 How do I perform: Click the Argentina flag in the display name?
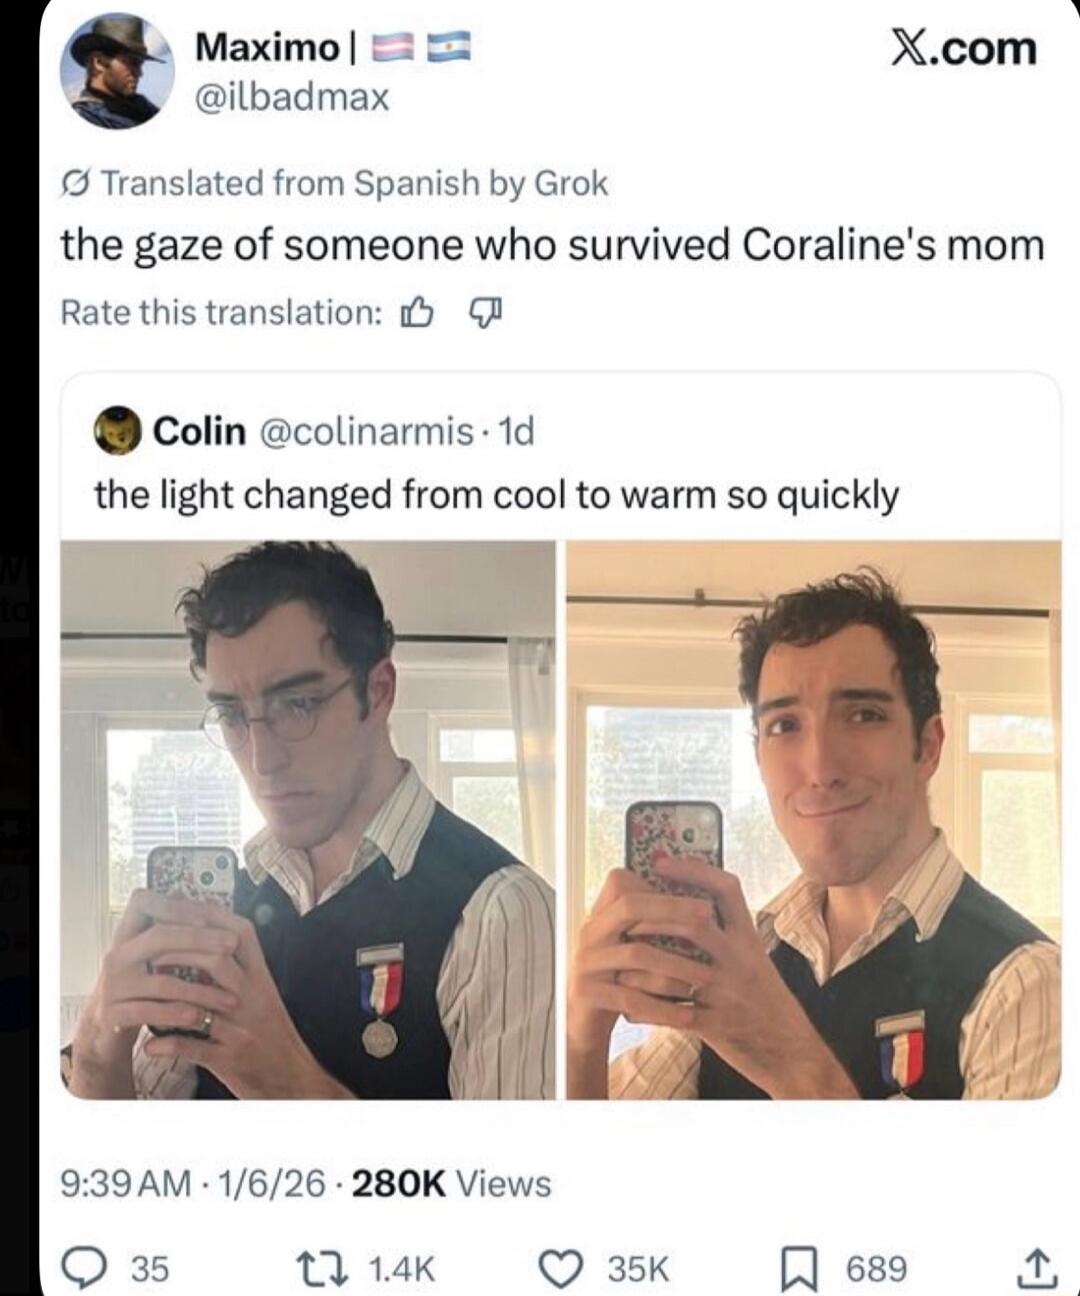point(451,47)
